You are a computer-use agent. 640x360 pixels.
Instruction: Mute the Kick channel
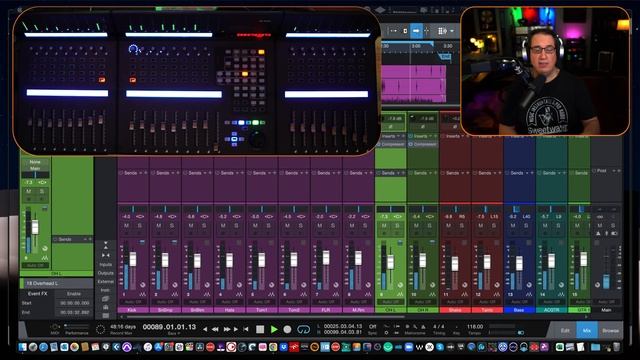pos(126,225)
